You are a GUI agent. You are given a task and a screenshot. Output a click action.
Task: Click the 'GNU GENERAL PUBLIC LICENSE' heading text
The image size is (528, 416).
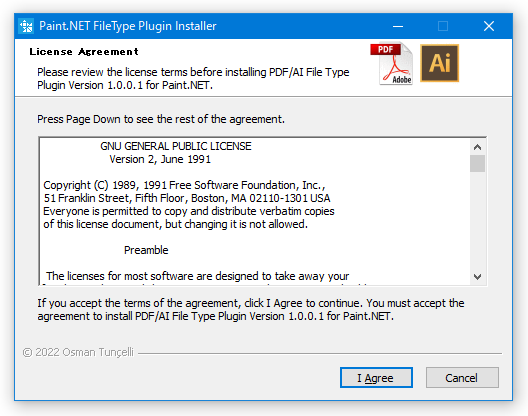(176, 146)
